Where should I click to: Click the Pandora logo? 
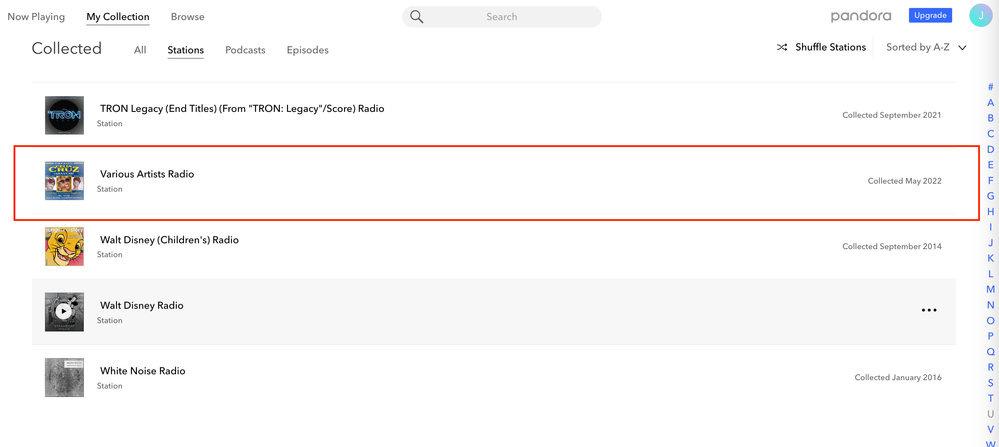(860, 16)
